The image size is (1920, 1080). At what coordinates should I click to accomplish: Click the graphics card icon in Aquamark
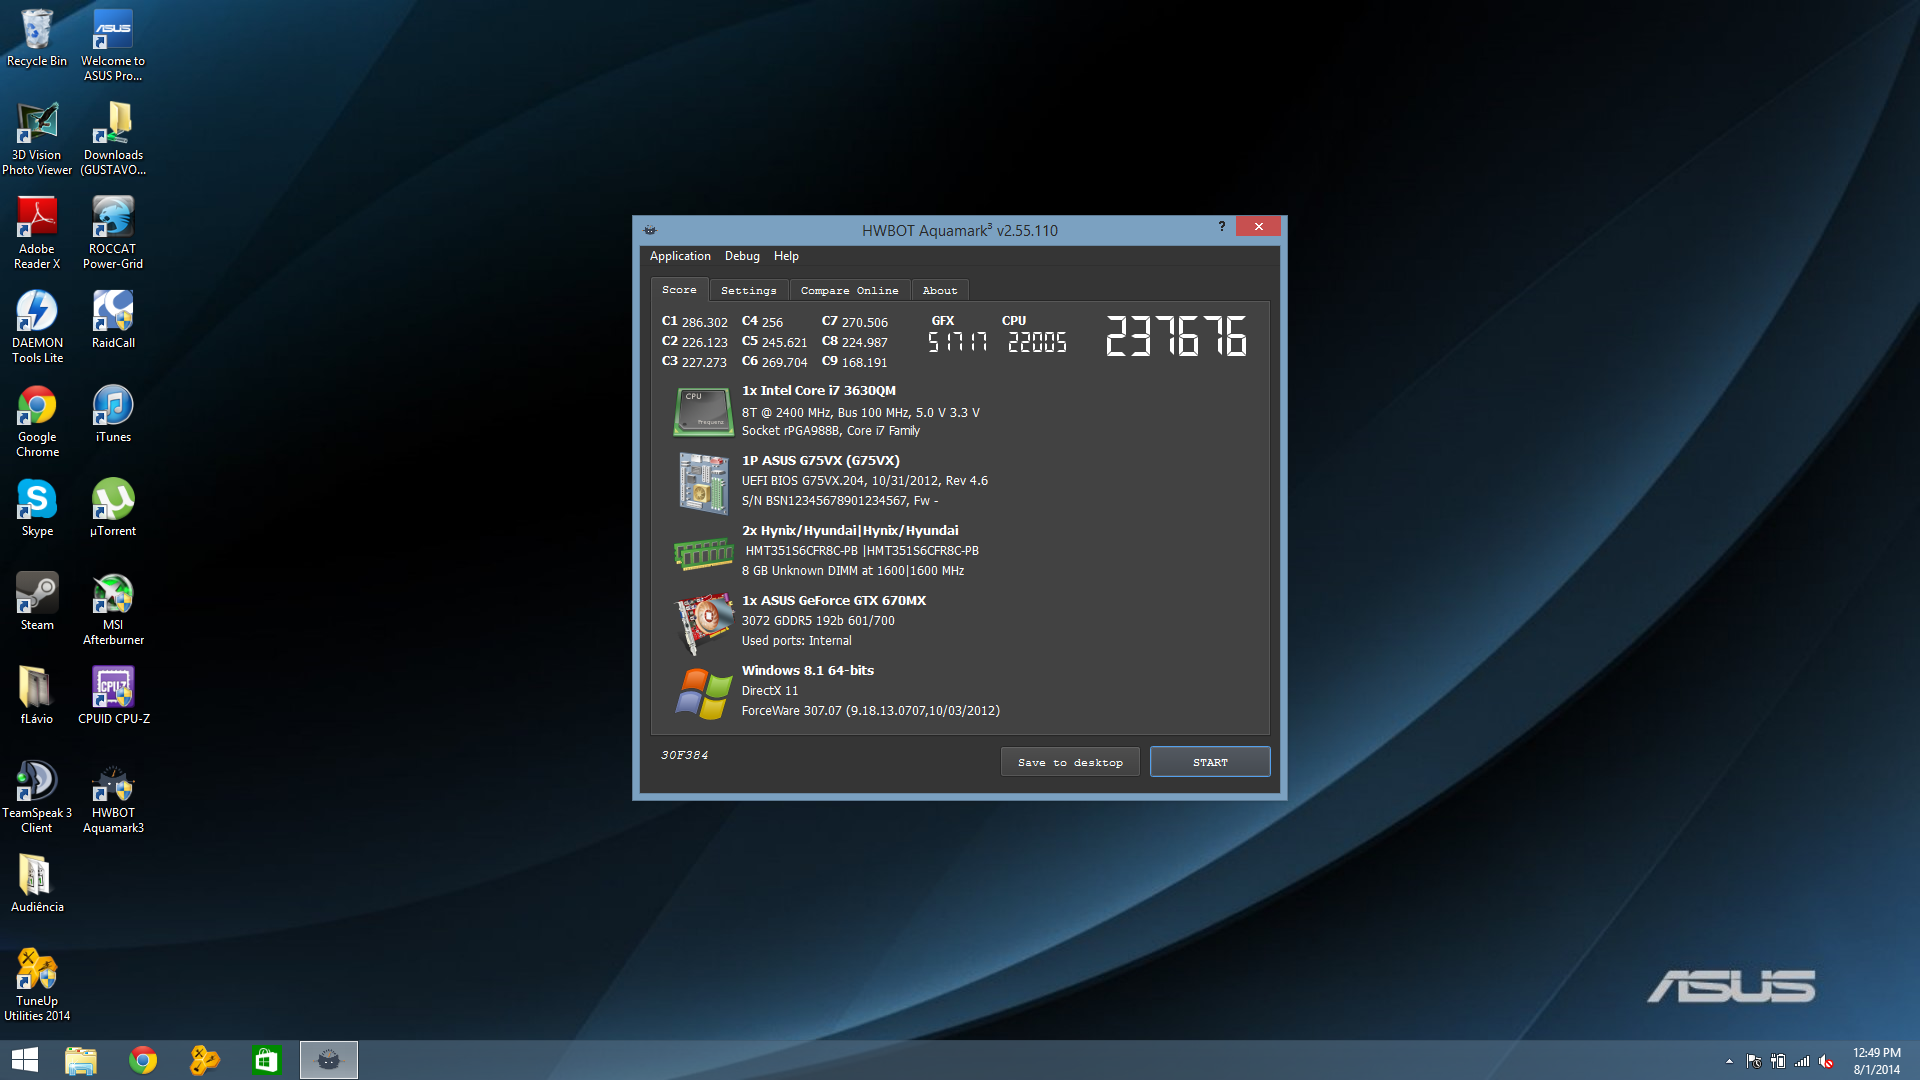(703, 622)
